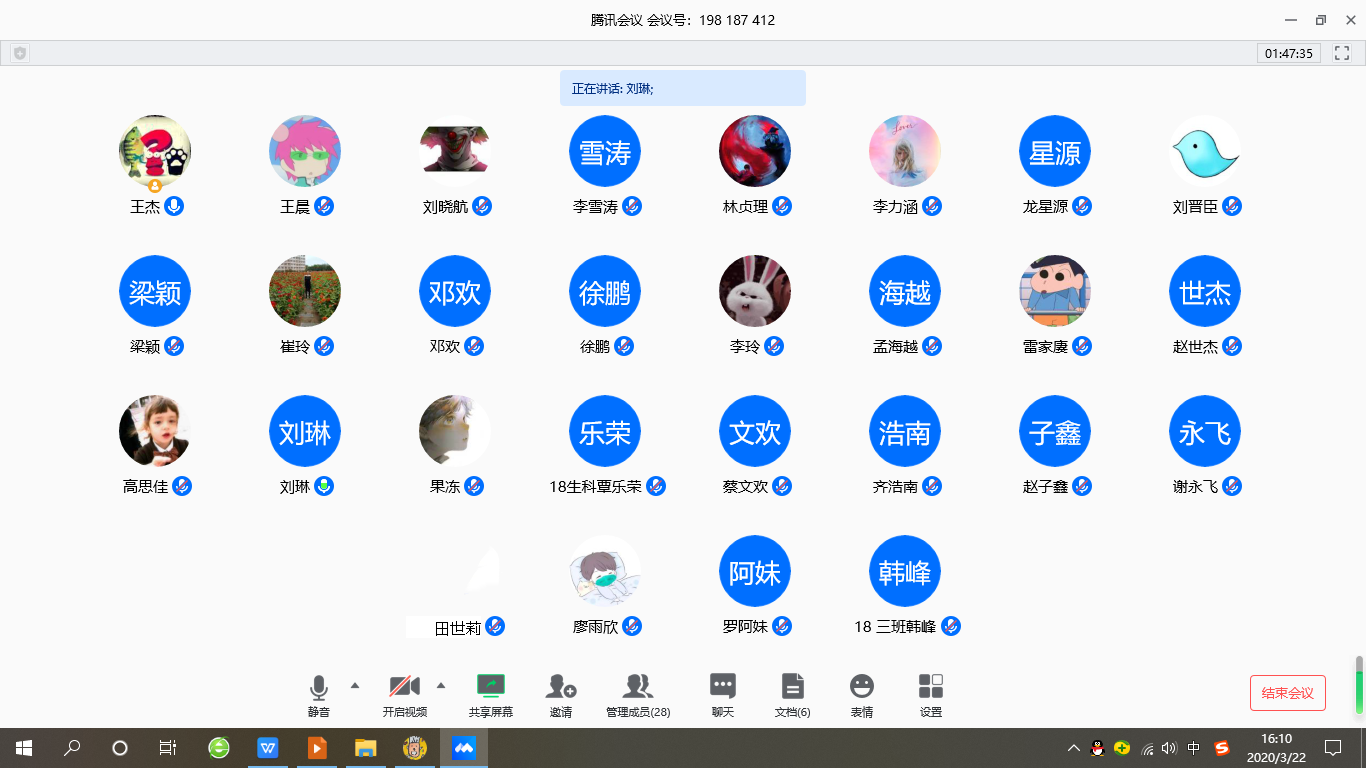Click the green scrollbar at right edge
This screenshot has width=1366, height=768.
tap(1359, 684)
